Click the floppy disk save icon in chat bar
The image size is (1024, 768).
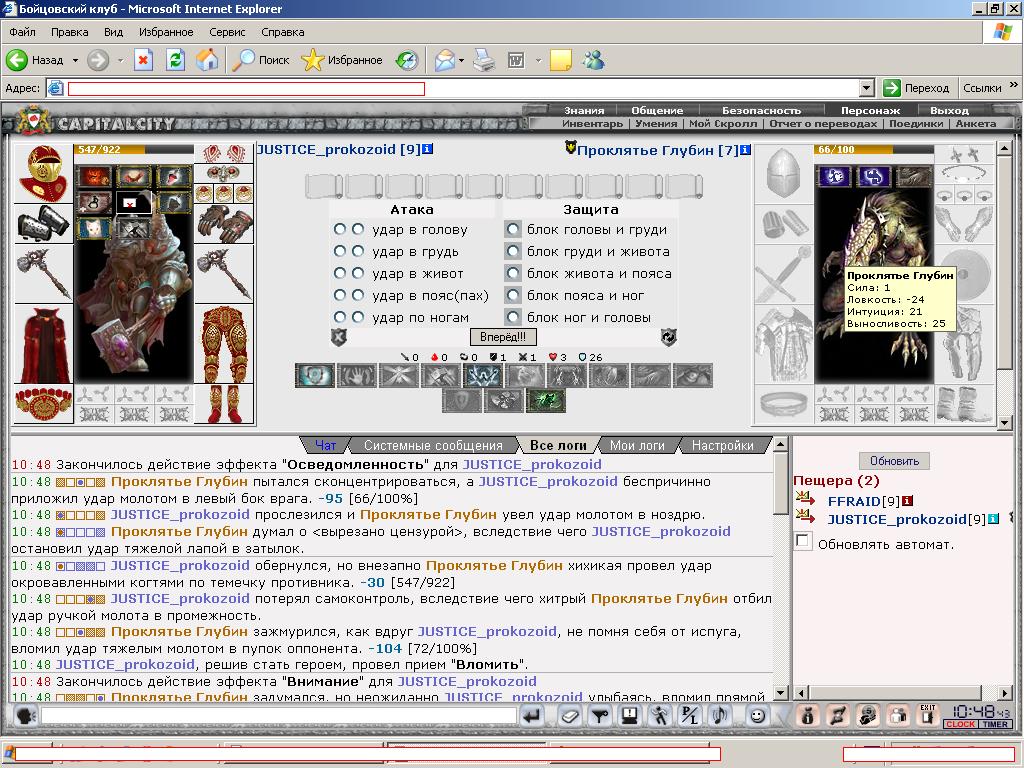(x=630, y=716)
